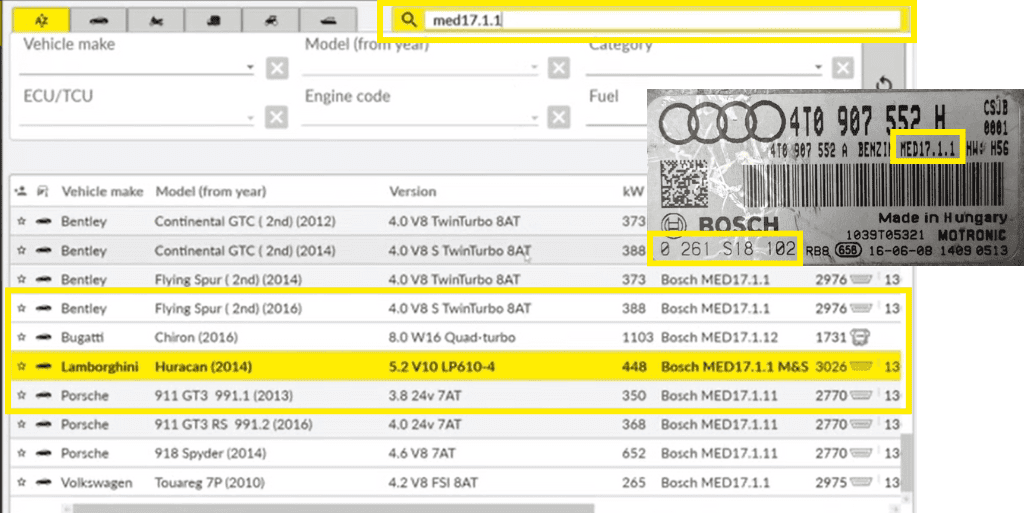Open the motorcycle category tab
Screen dimensions: 1024x513
[156, 19]
